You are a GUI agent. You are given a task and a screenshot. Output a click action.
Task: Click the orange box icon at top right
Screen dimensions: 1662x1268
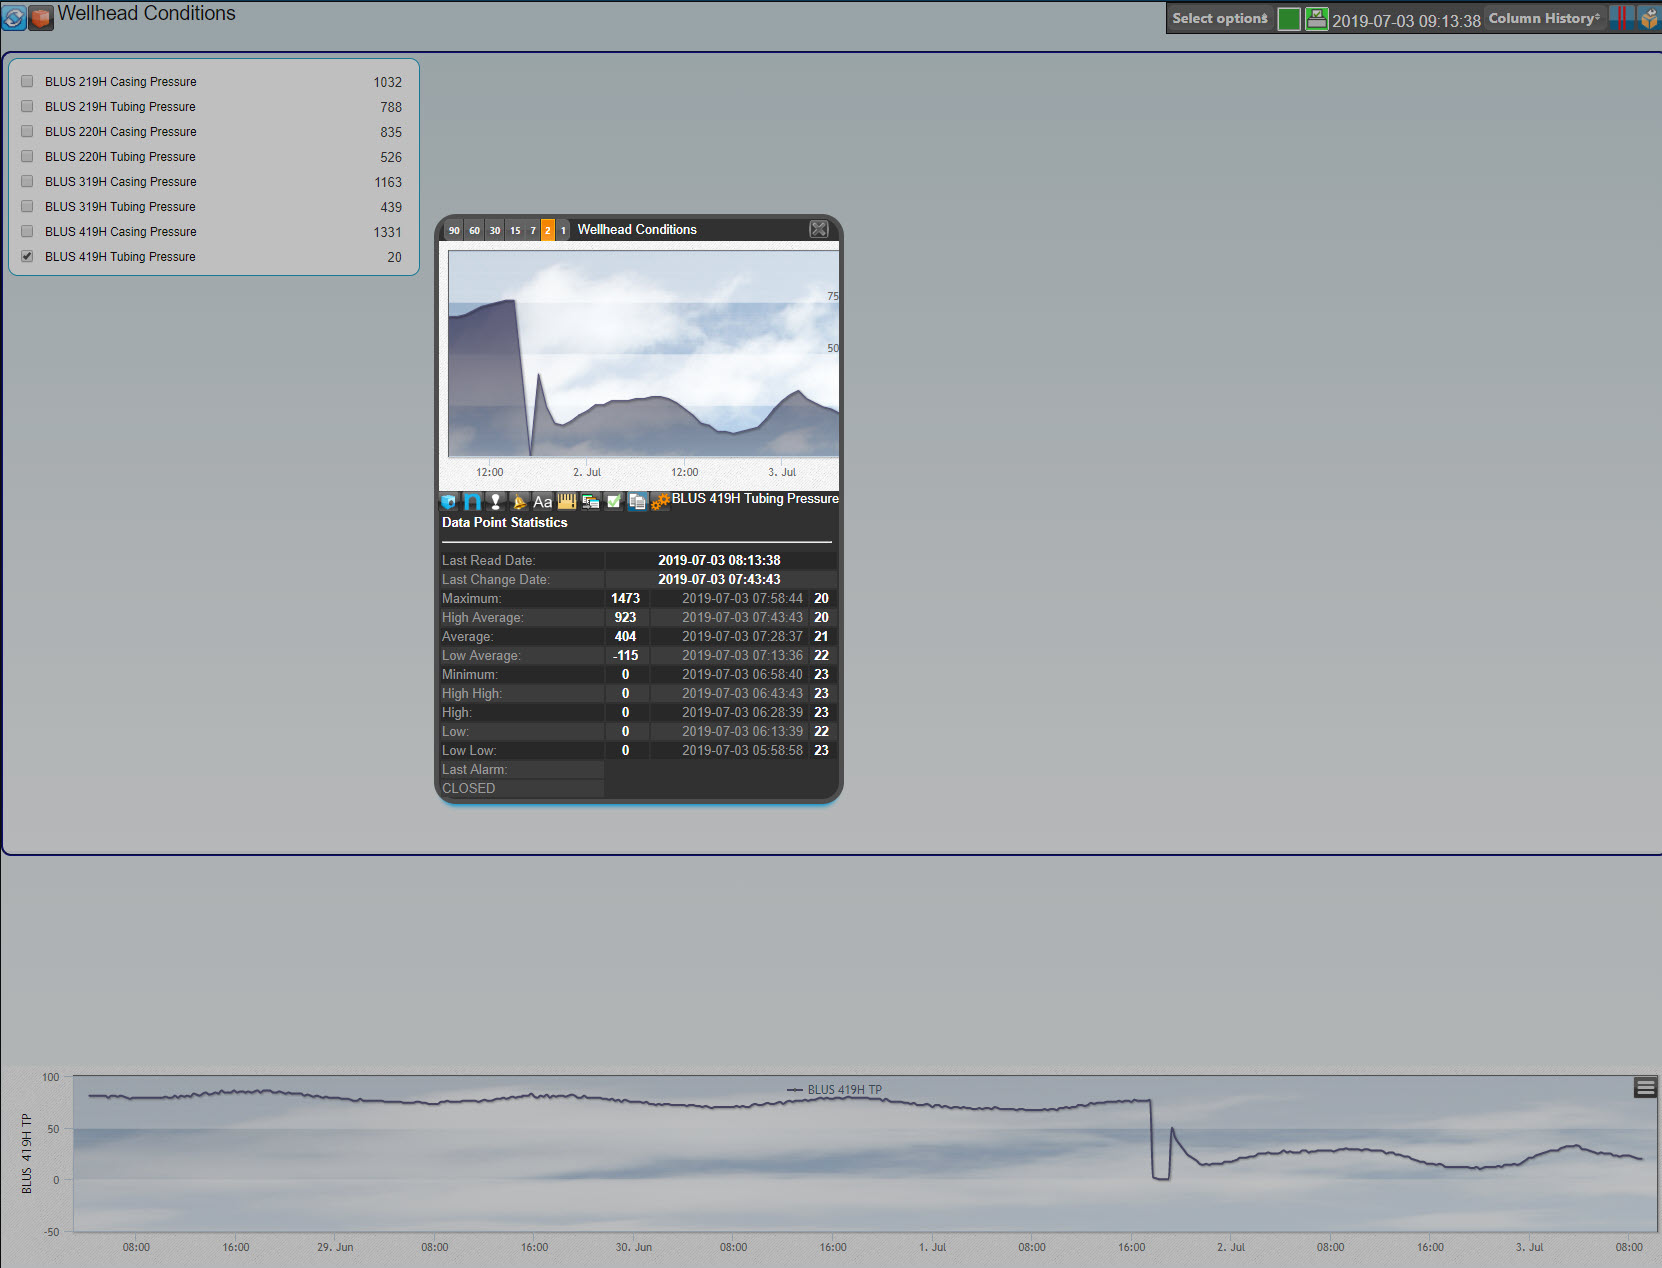click(1648, 18)
